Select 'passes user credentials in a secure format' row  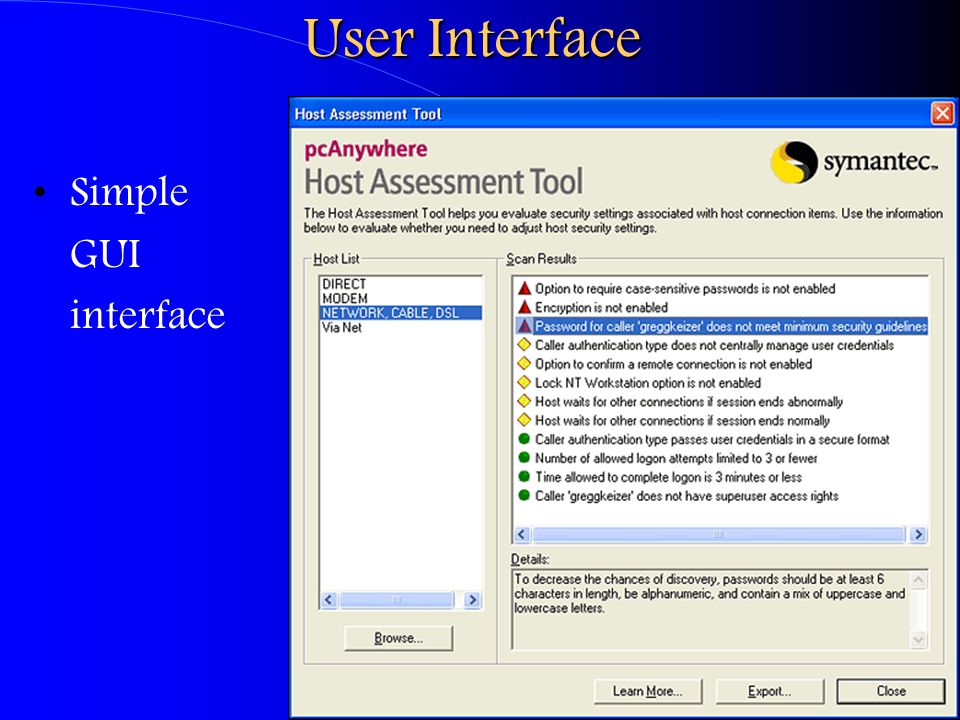coord(712,440)
